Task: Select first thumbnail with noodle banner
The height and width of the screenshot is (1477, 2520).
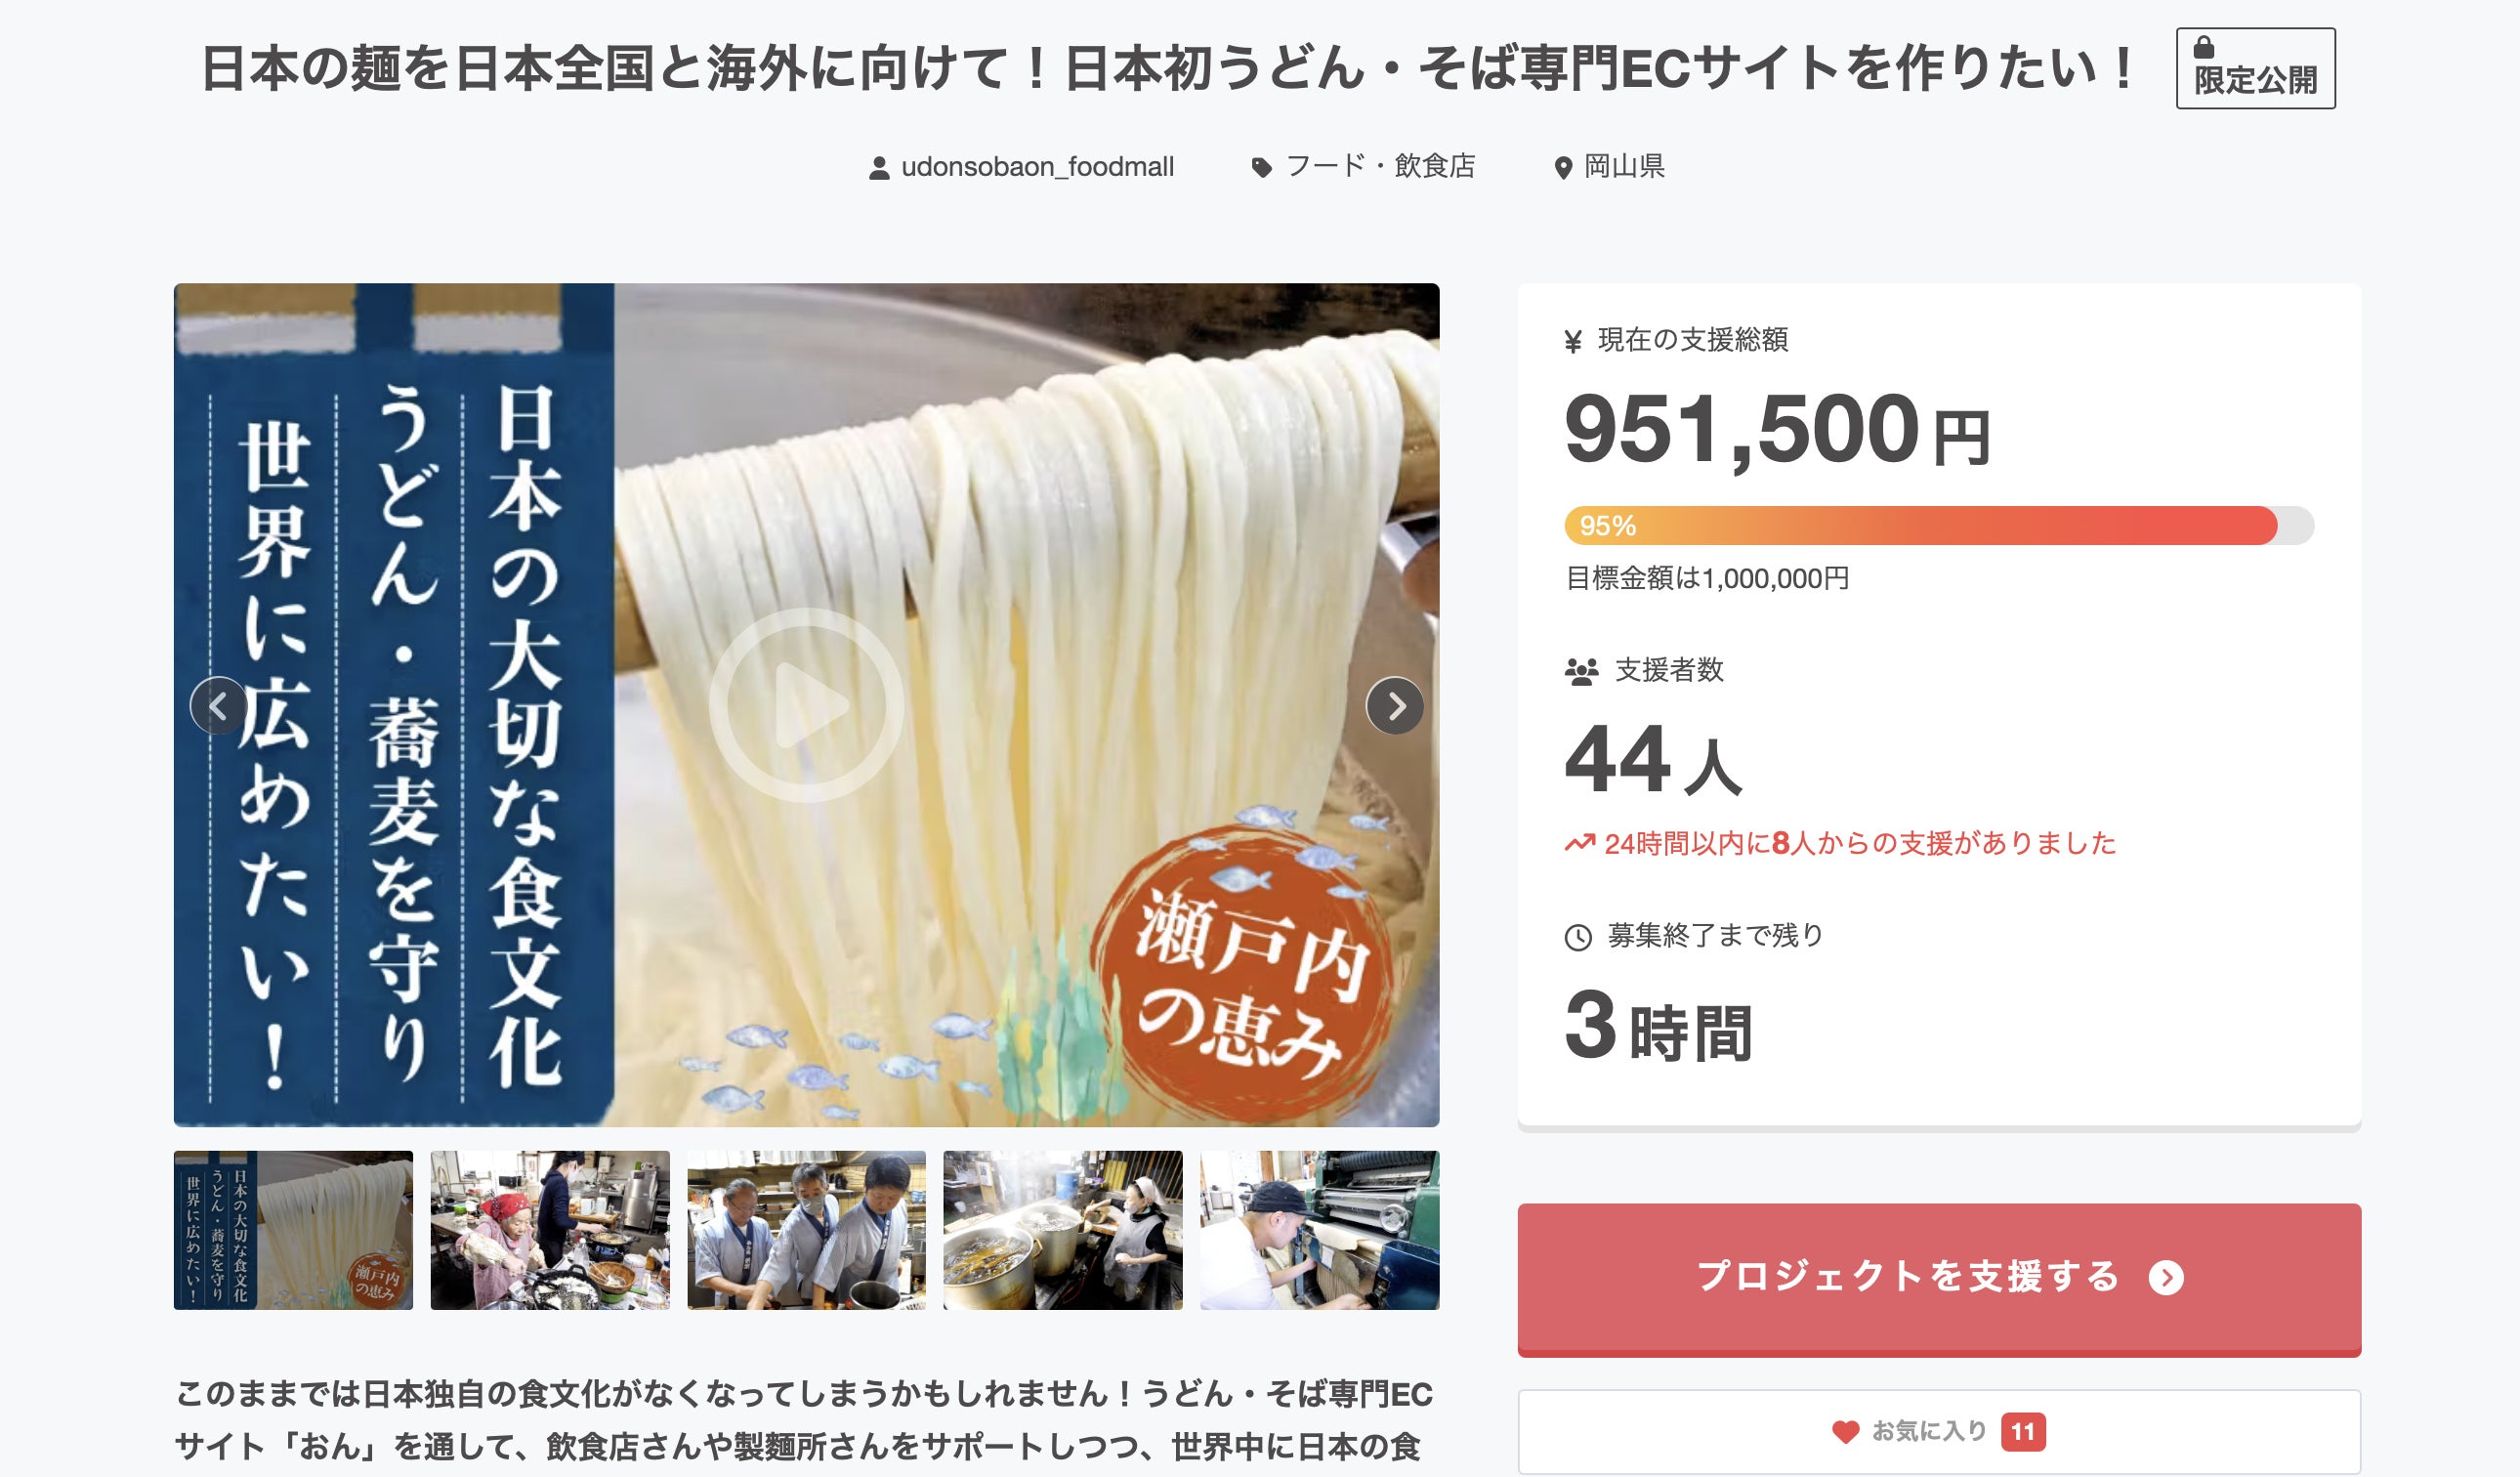Action: (x=293, y=1230)
